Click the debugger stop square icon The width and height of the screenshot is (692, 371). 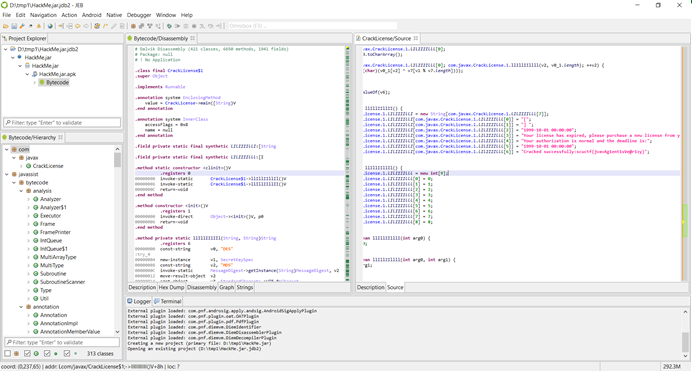194,26
